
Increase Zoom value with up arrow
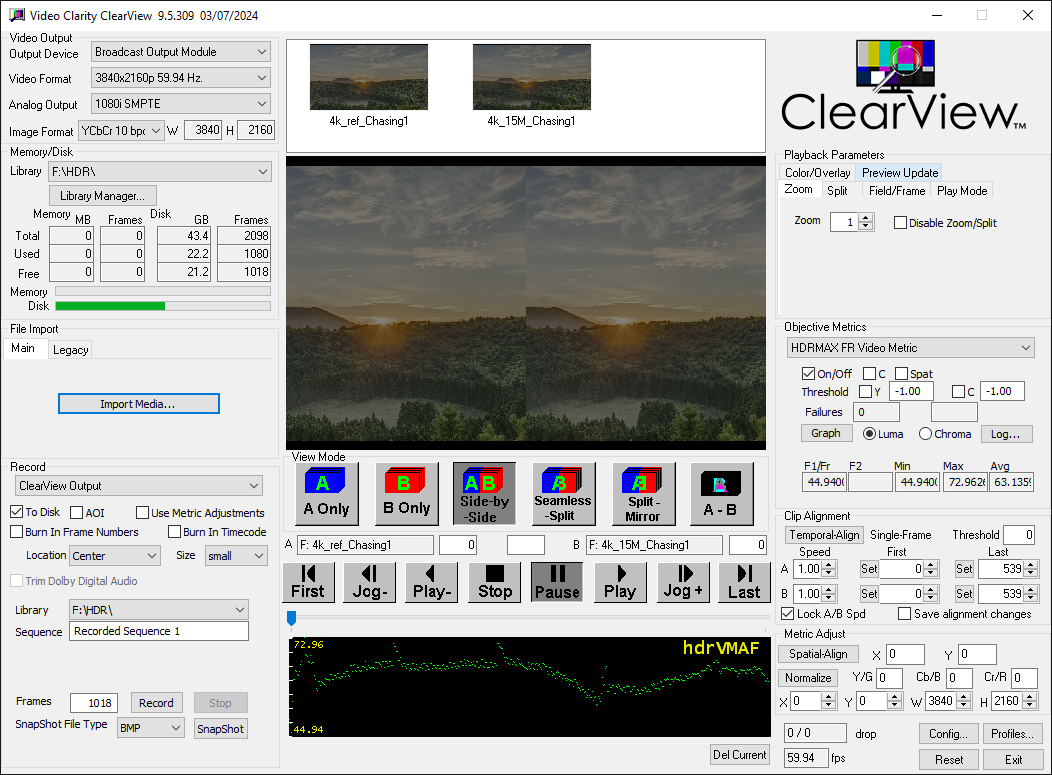point(866,217)
